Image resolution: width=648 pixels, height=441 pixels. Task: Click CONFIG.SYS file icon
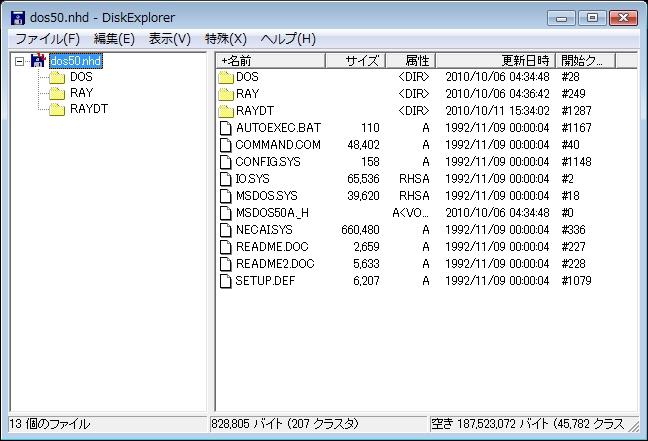(226, 162)
